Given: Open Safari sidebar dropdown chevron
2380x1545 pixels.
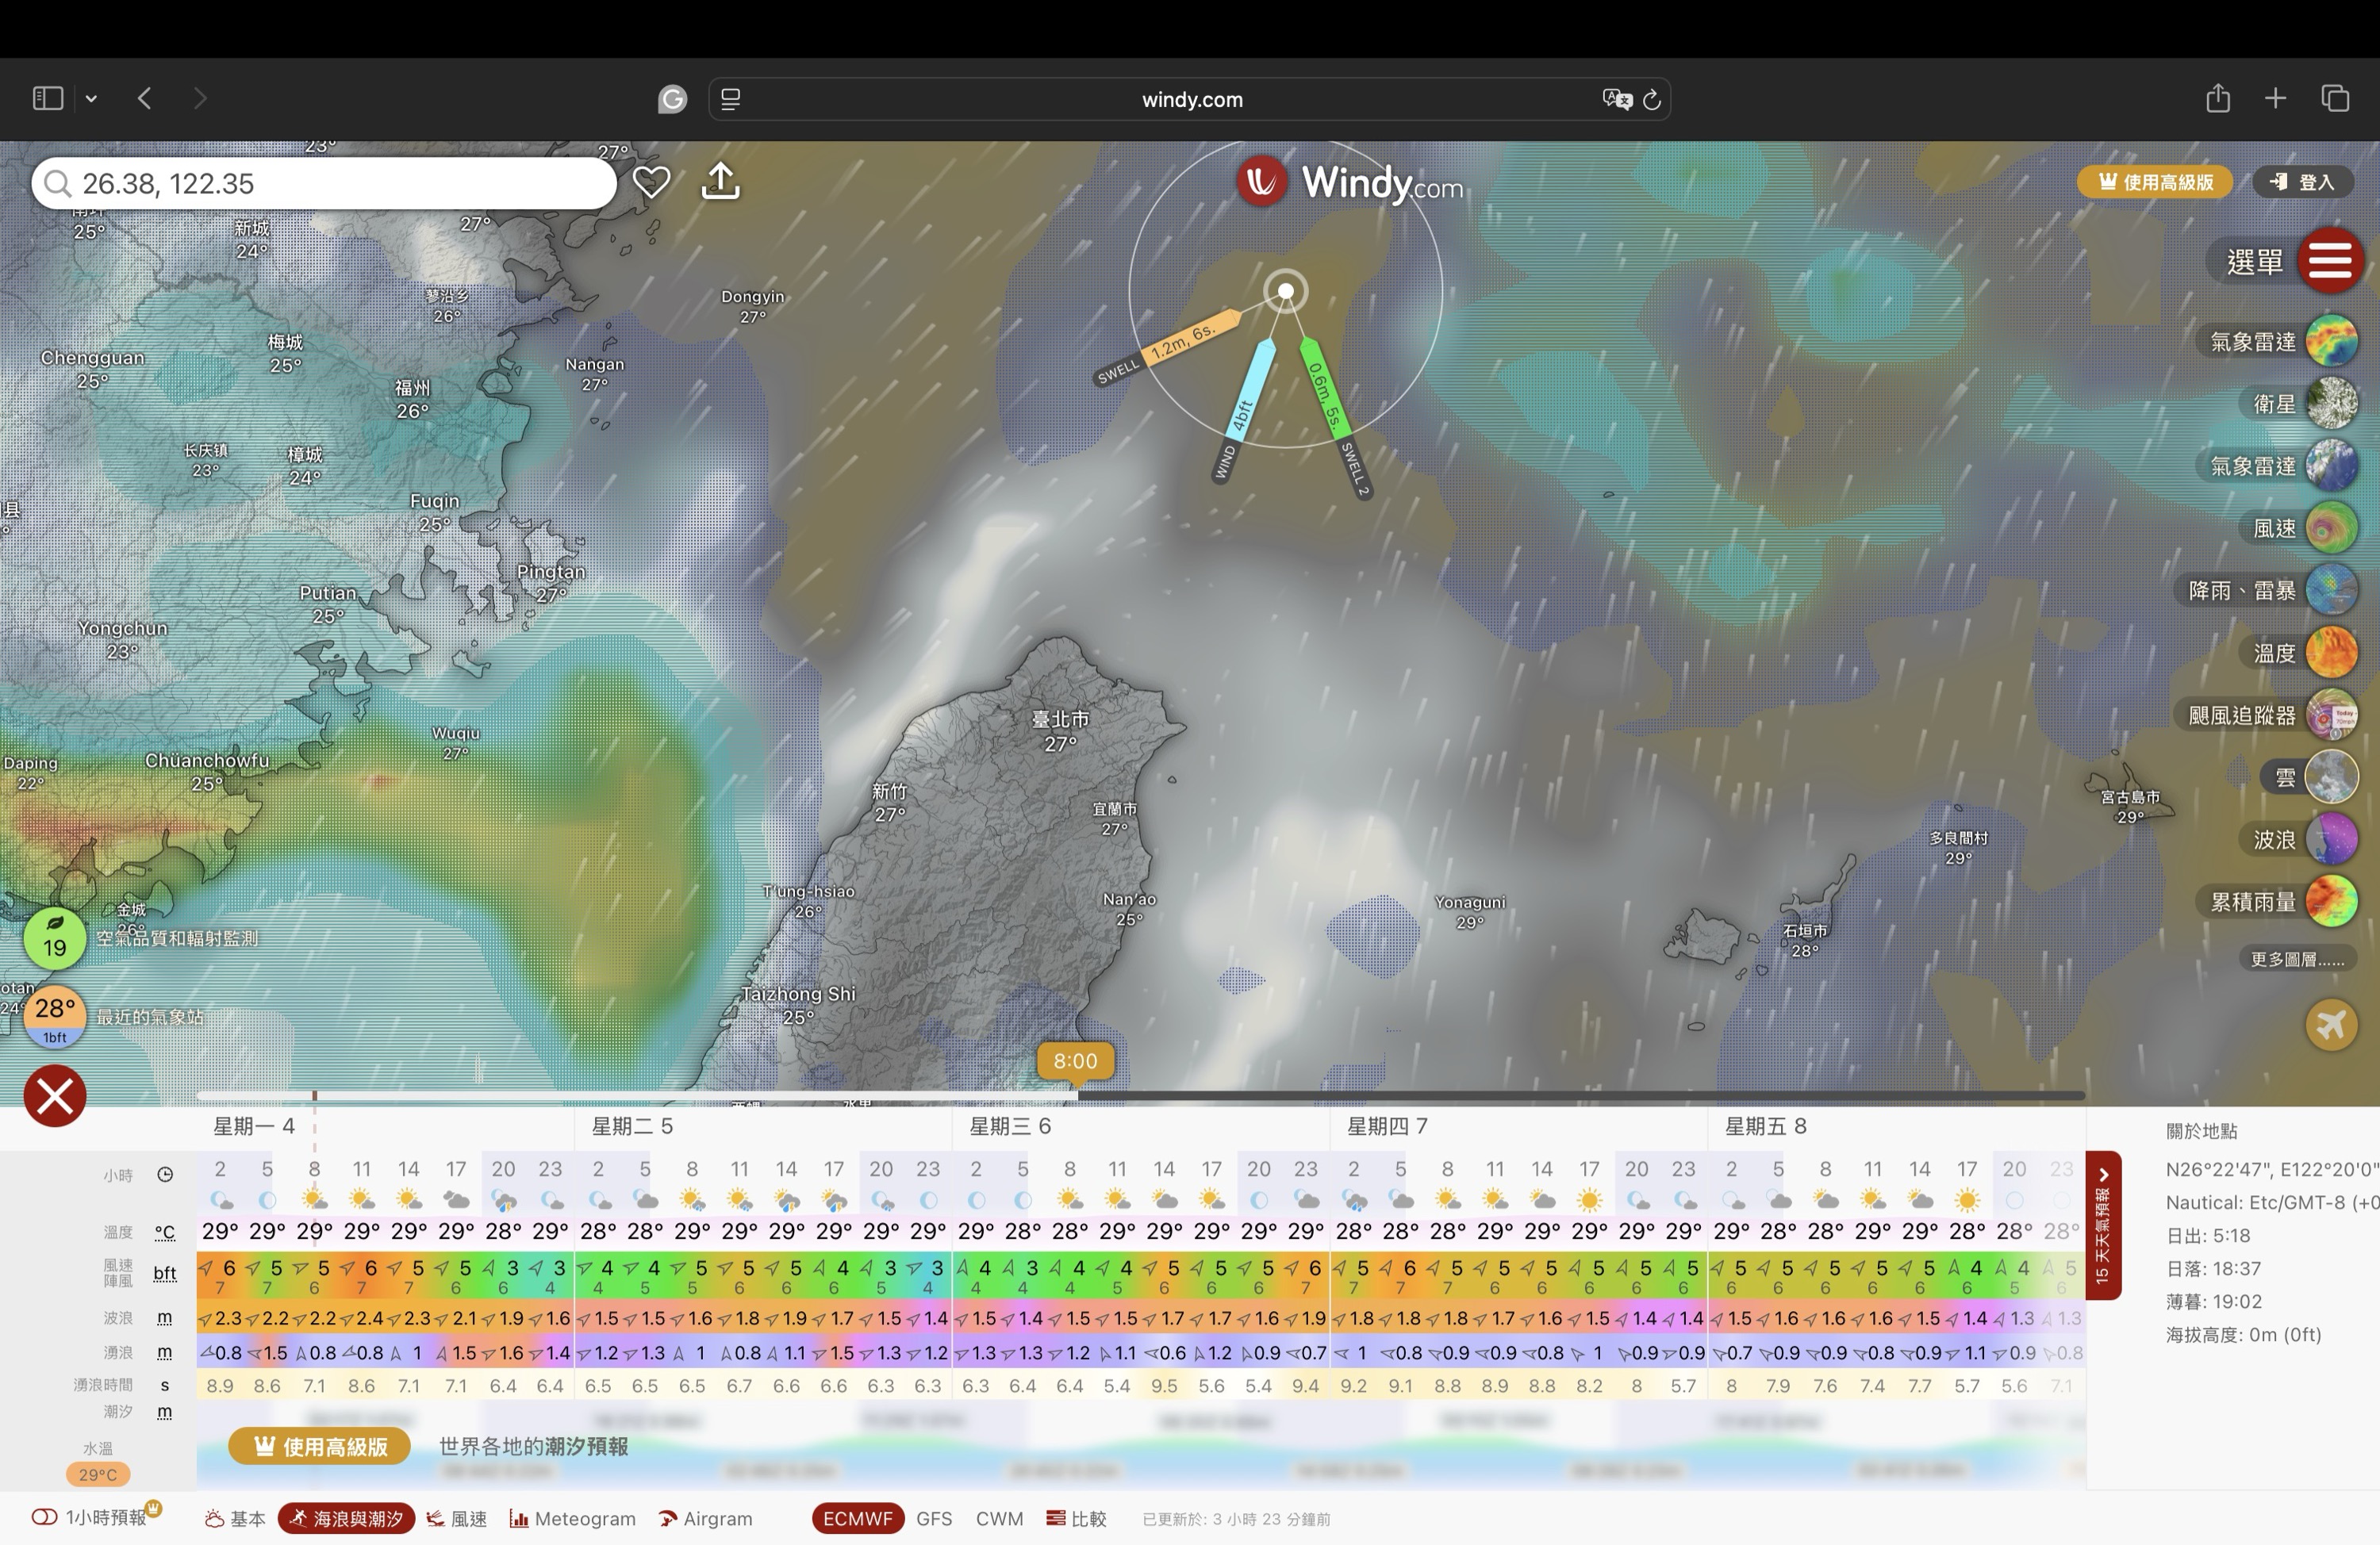Looking at the screenshot, I should (91, 98).
